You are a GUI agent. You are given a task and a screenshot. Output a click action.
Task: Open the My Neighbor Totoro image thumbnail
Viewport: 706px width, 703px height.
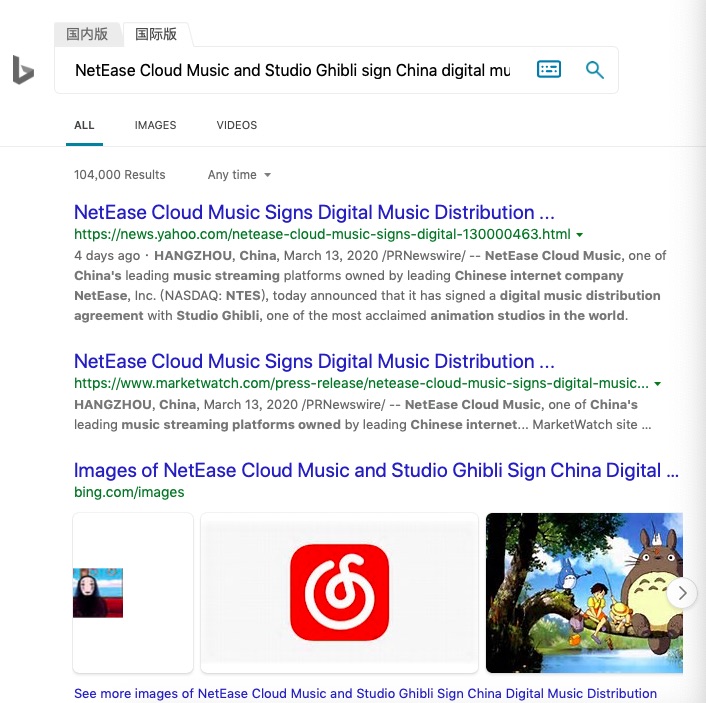point(584,593)
